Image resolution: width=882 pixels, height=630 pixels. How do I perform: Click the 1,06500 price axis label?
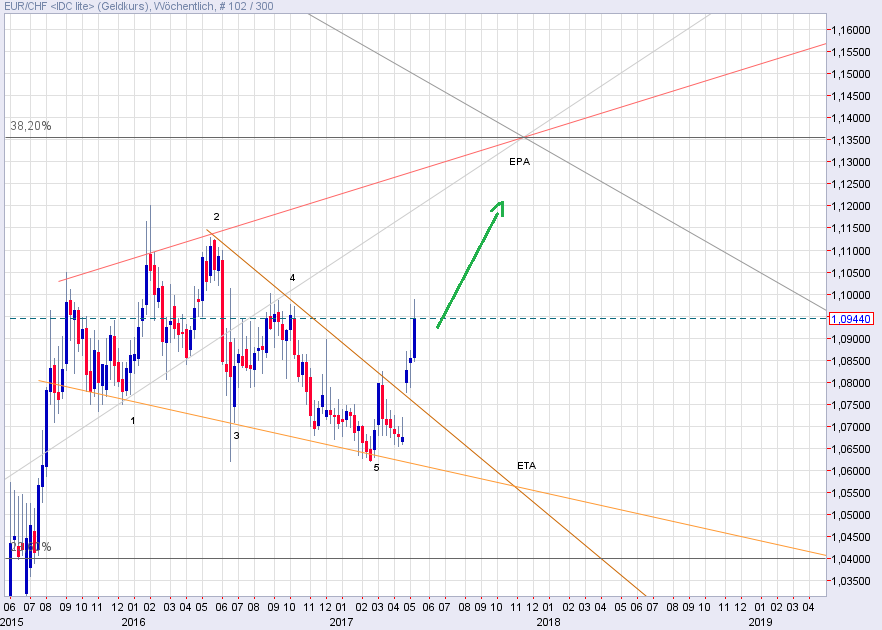pyautogui.click(x=850, y=449)
